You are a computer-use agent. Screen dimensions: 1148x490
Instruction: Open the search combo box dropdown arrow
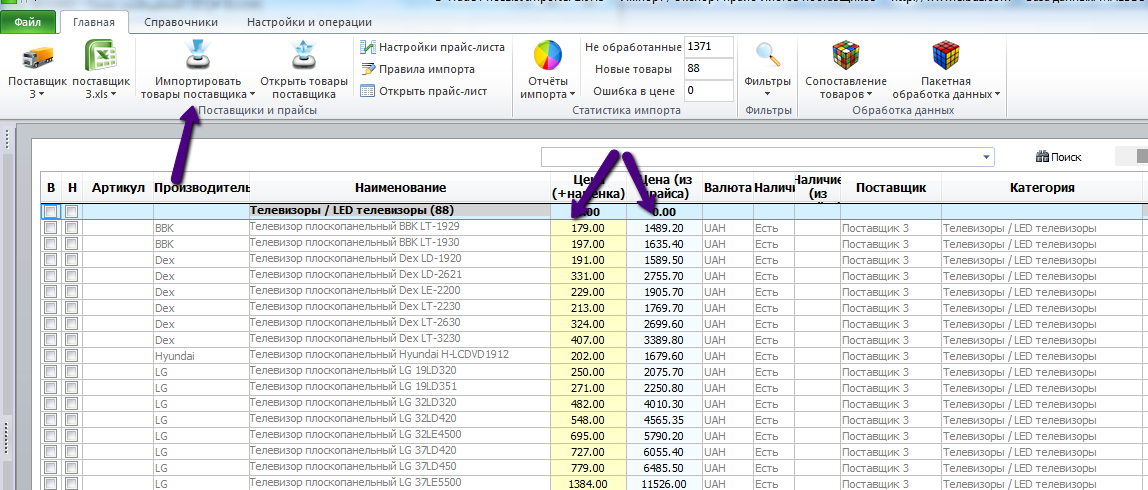click(988, 157)
